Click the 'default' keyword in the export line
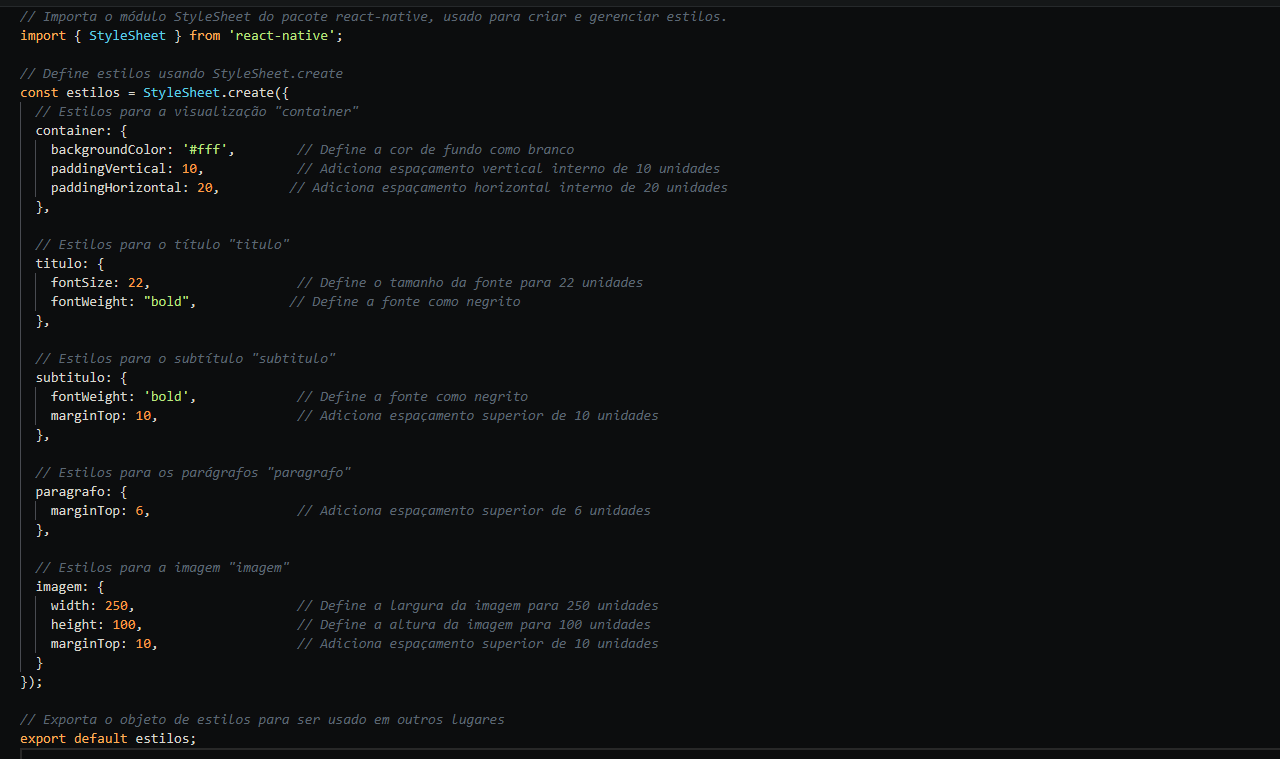Viewport: 1280px width, 759px height. 101,739
